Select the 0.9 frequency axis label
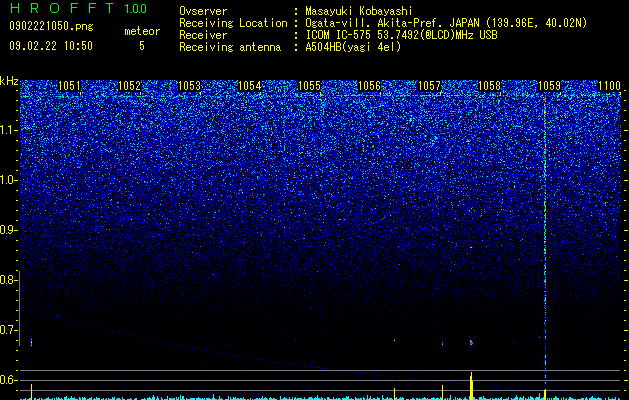The width and height of the screenshot is (629, 400). (x=9, y=230)
